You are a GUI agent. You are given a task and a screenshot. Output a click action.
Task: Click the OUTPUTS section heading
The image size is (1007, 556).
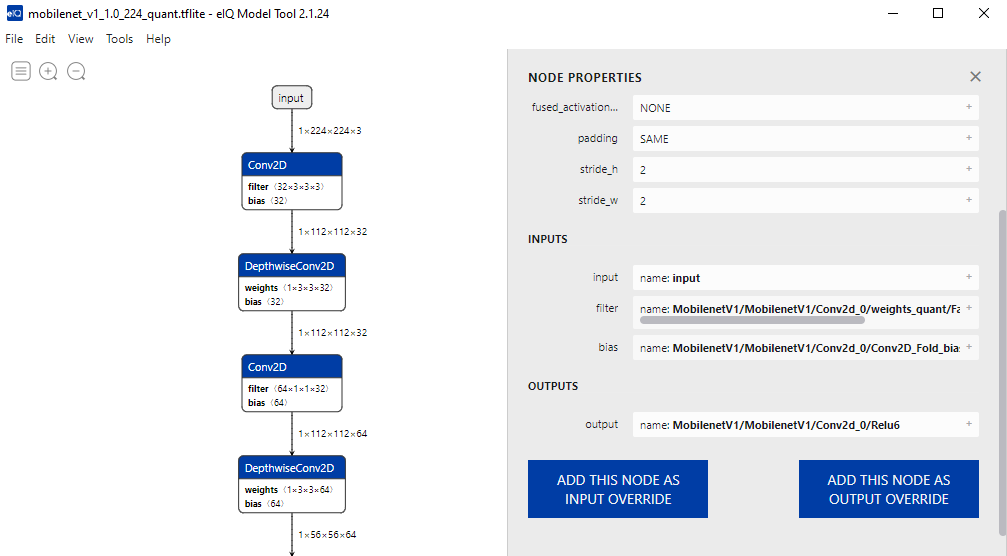tap(553, 386)
